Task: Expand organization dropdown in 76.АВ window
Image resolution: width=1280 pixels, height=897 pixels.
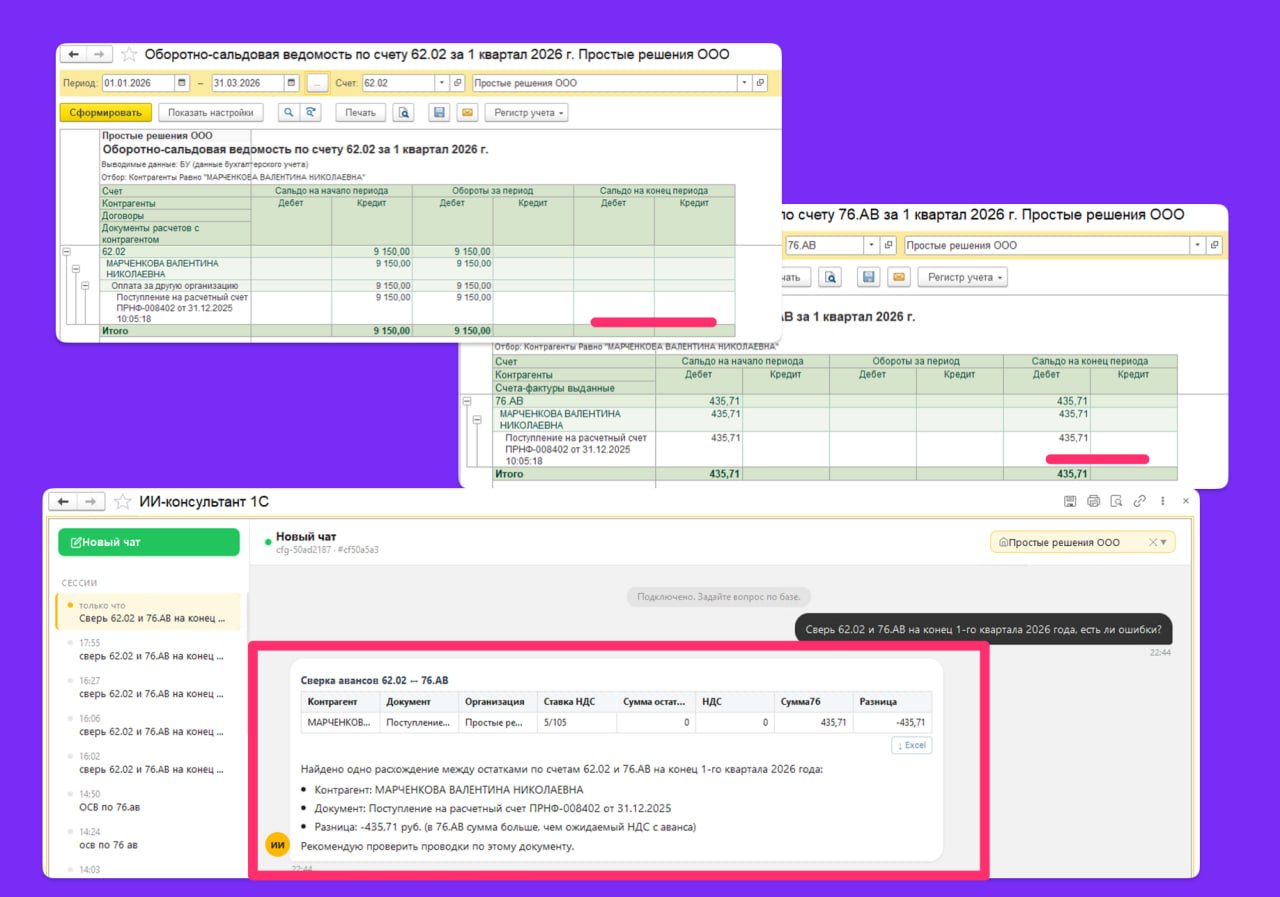Action: click(1197, 245)
